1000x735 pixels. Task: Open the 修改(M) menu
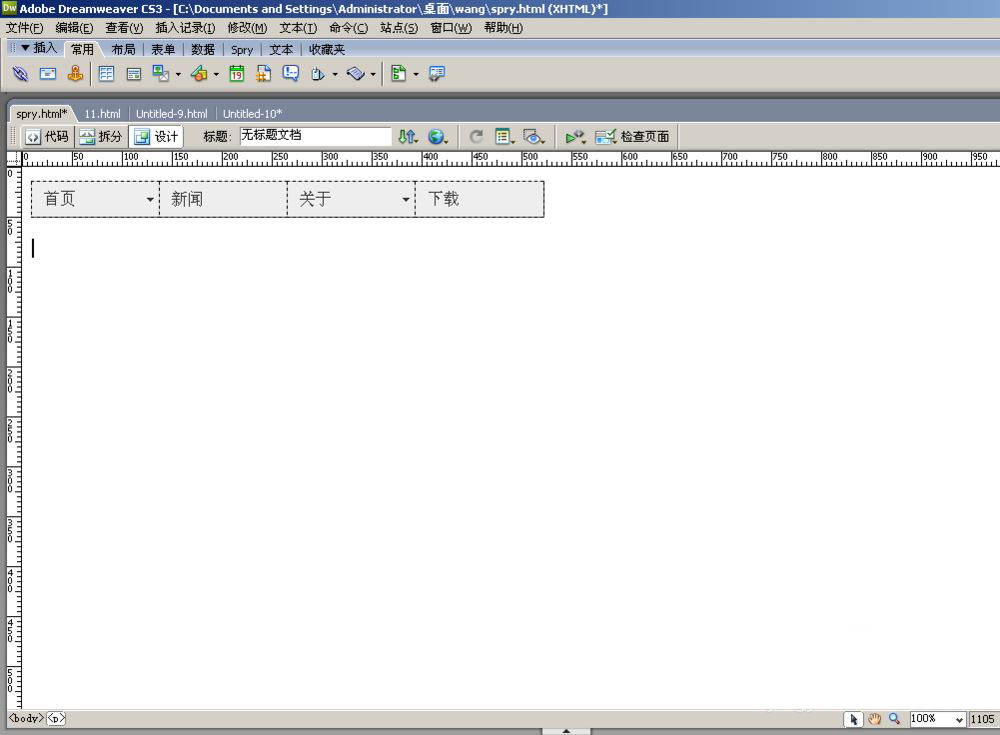coord(247,28)
